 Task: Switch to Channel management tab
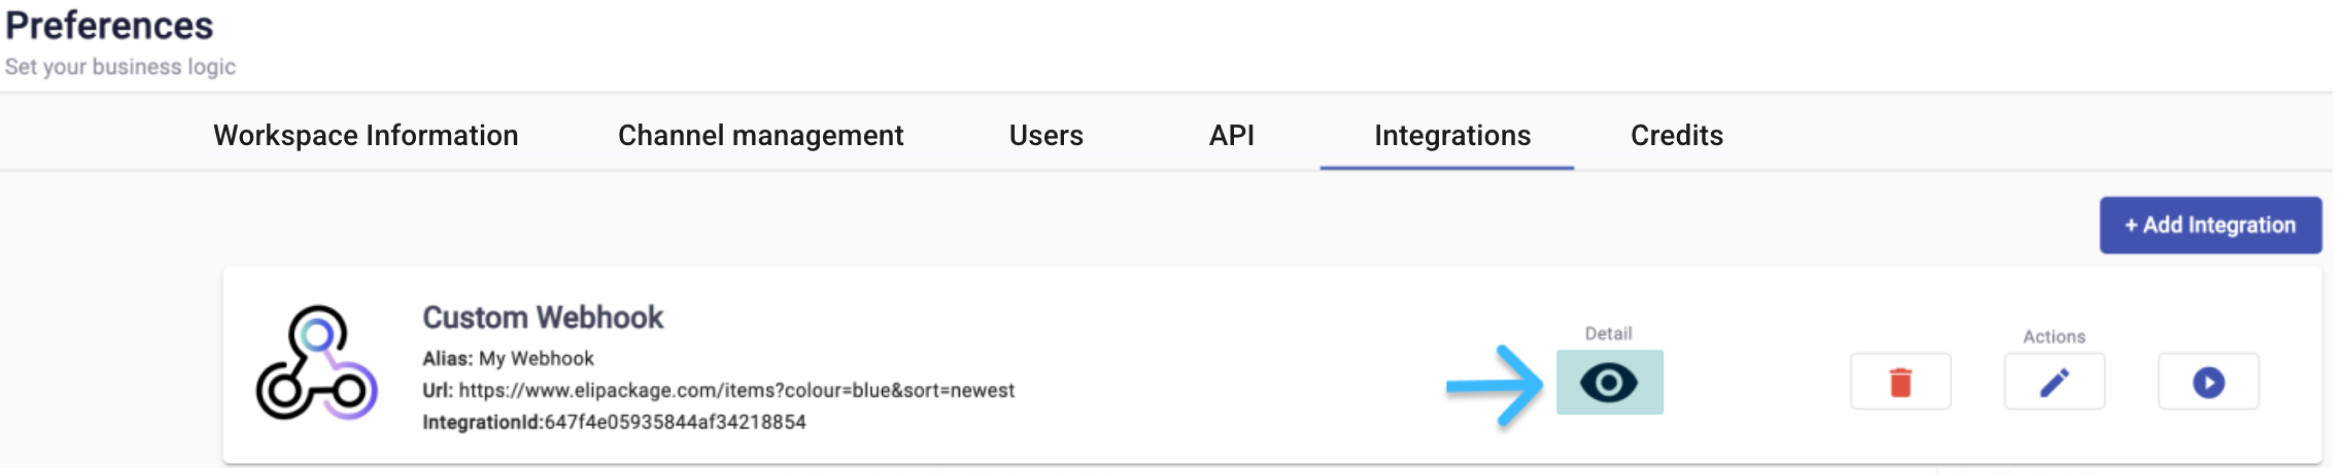click(x=762, y=136)
